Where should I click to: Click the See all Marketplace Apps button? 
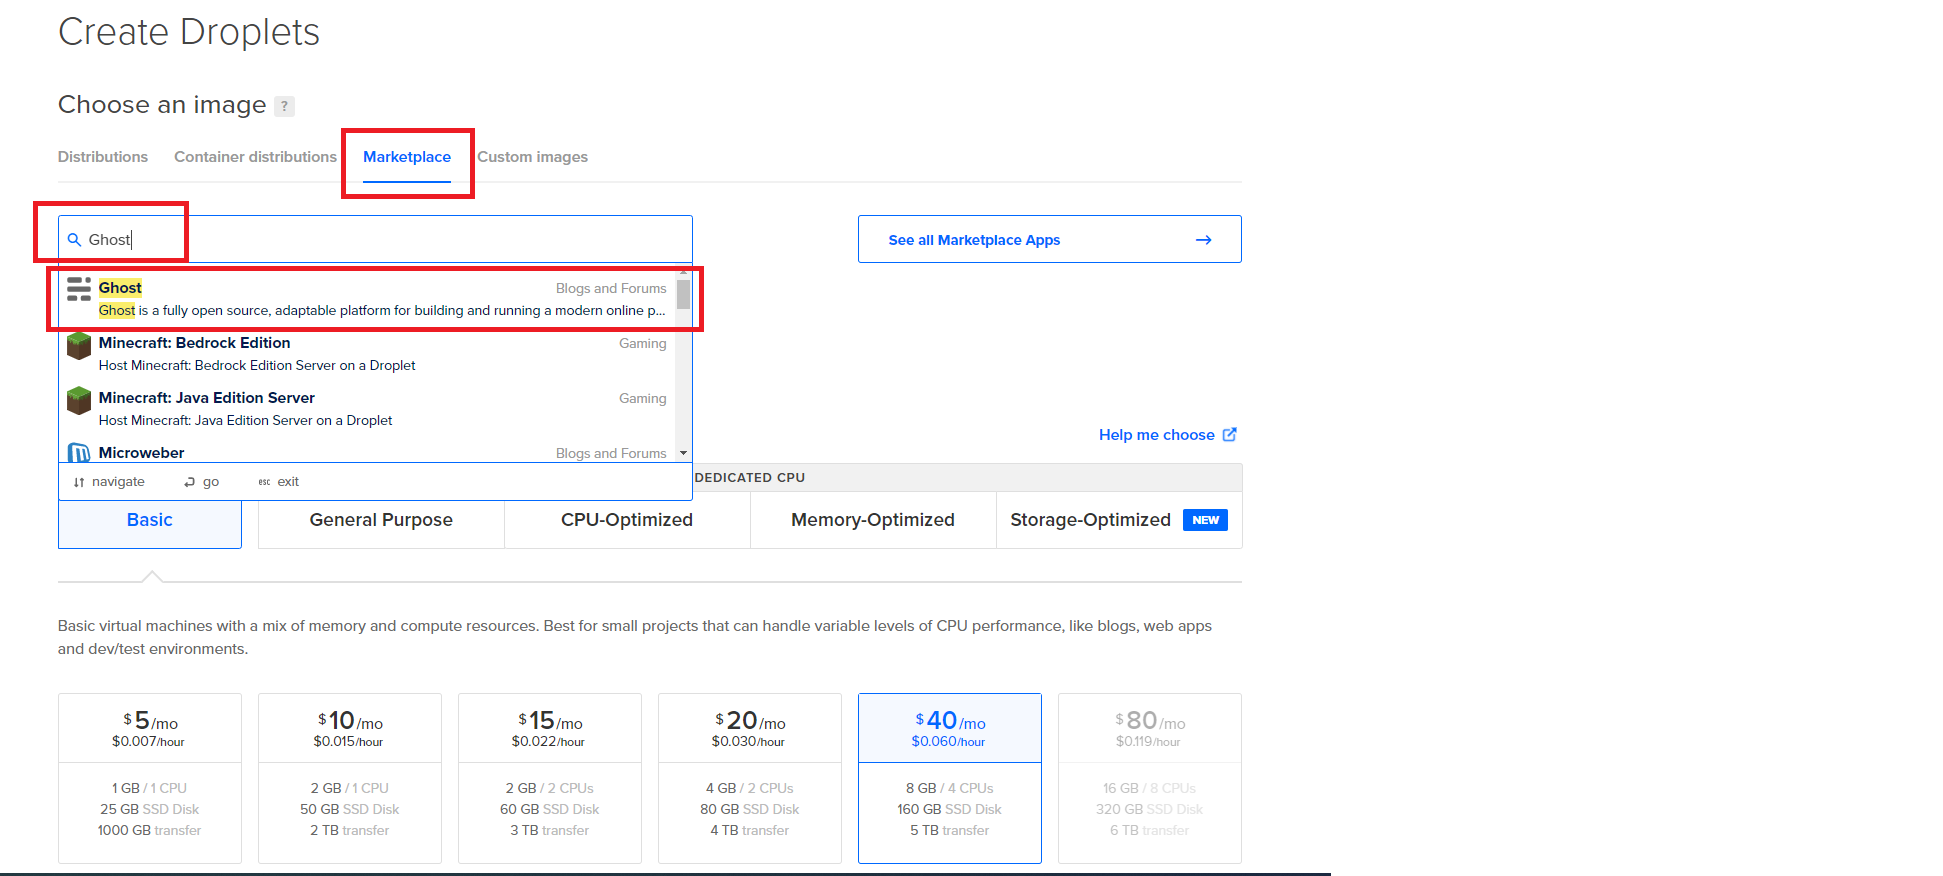click(x=1050, y=239)
